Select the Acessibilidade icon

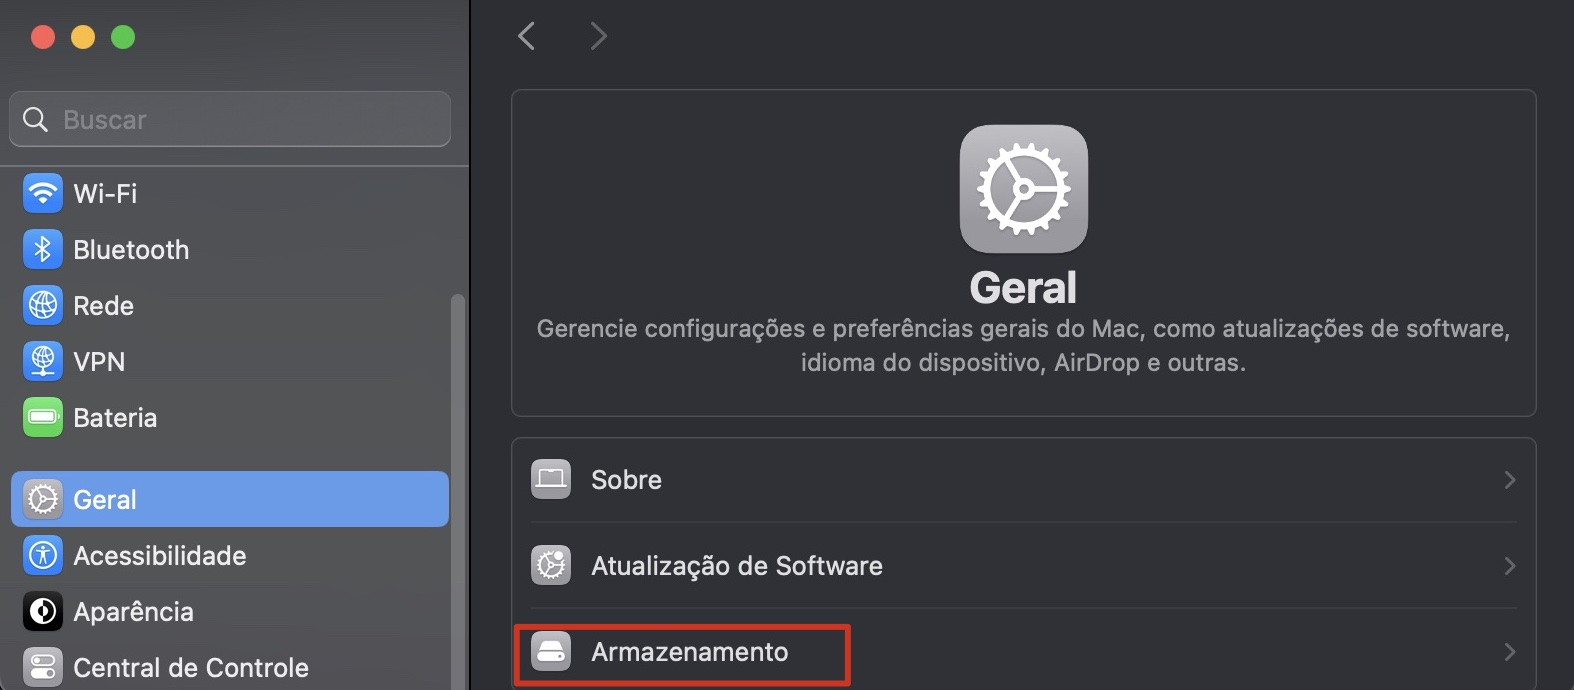[41, 555]
